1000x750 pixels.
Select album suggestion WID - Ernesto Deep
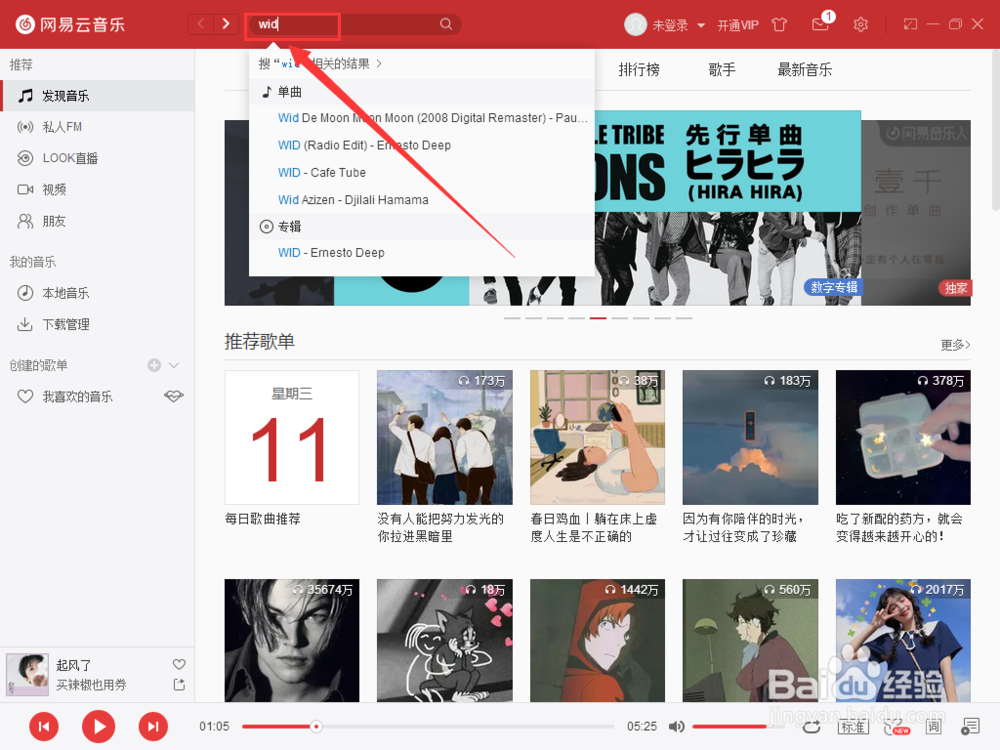(422, 253)
